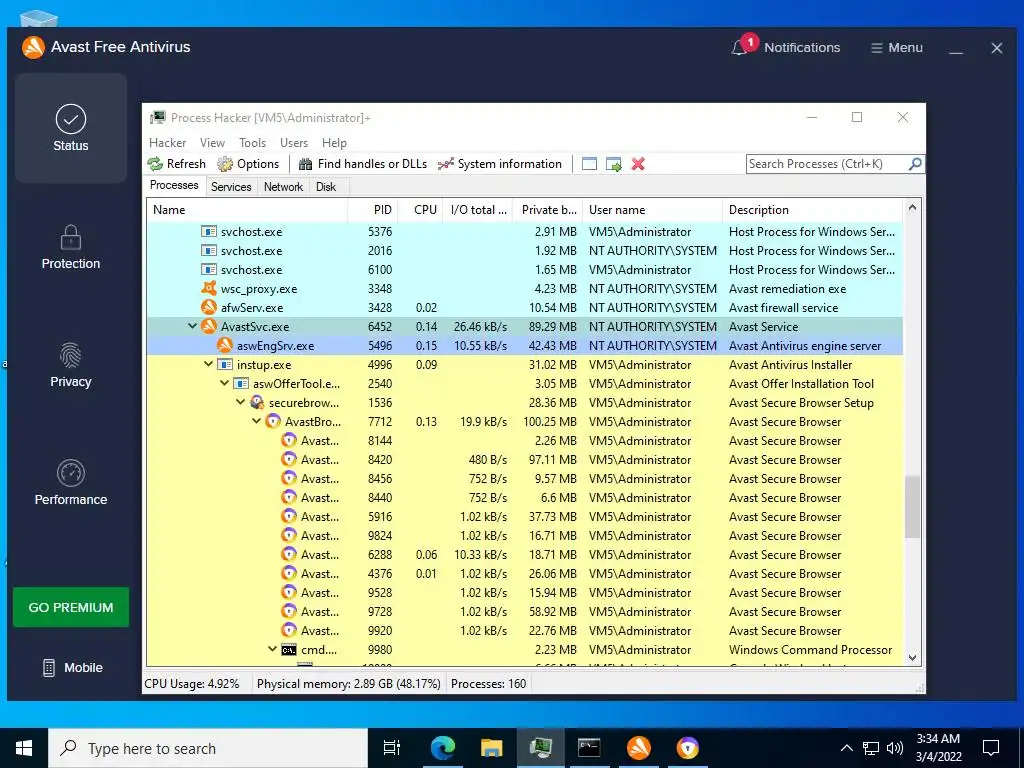The height and width of the screenshot is (768, 1024).
Task: Click the process list scrollbar thumb
Action: [912, 507]
